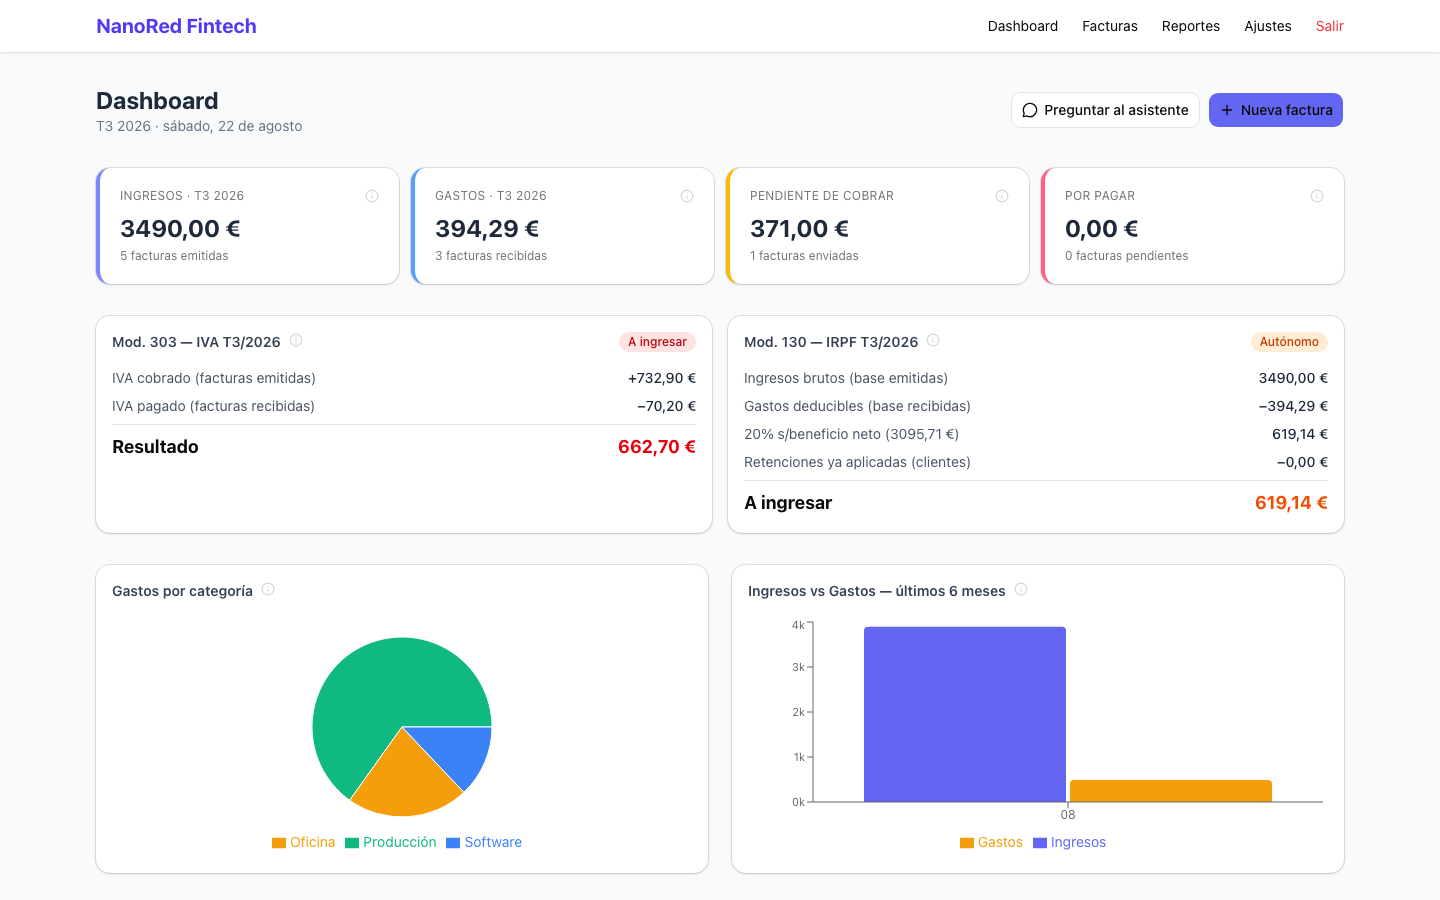The width and height of the screenshot is (1440, 900).
Task: Click info icon next to Gastos por categoría
Action: [268, 589]
